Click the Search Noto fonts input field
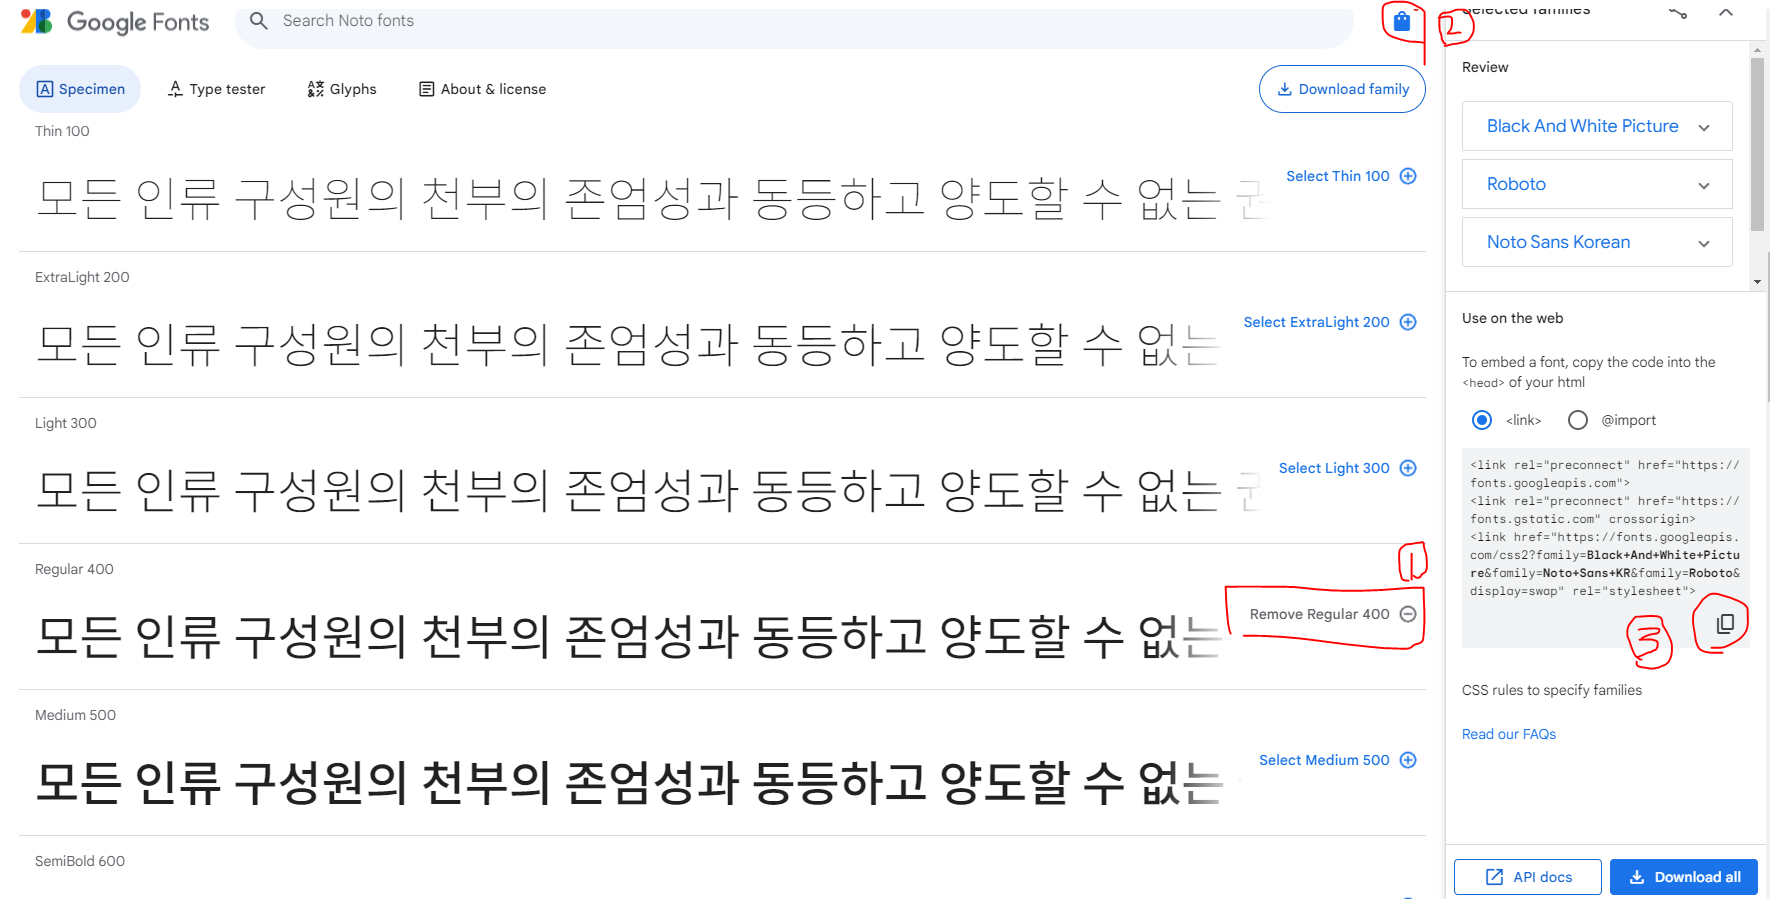Image resolution: width=1770 pixels, height=899 pixels. coord(795,22)
